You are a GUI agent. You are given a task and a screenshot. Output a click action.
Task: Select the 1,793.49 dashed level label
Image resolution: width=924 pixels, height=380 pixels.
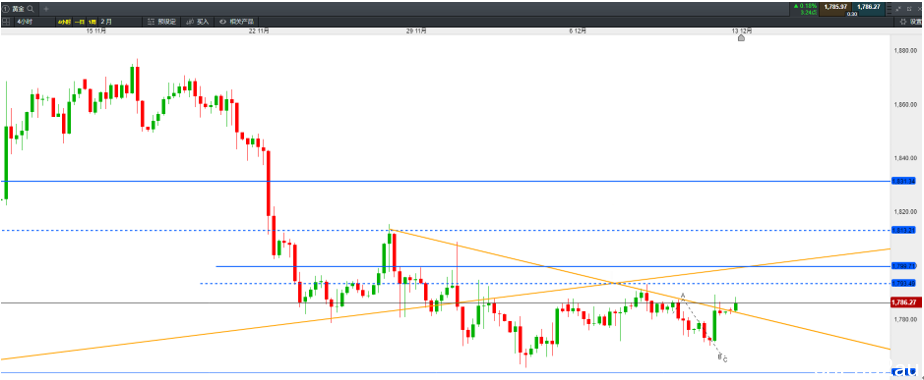(903, 283)
